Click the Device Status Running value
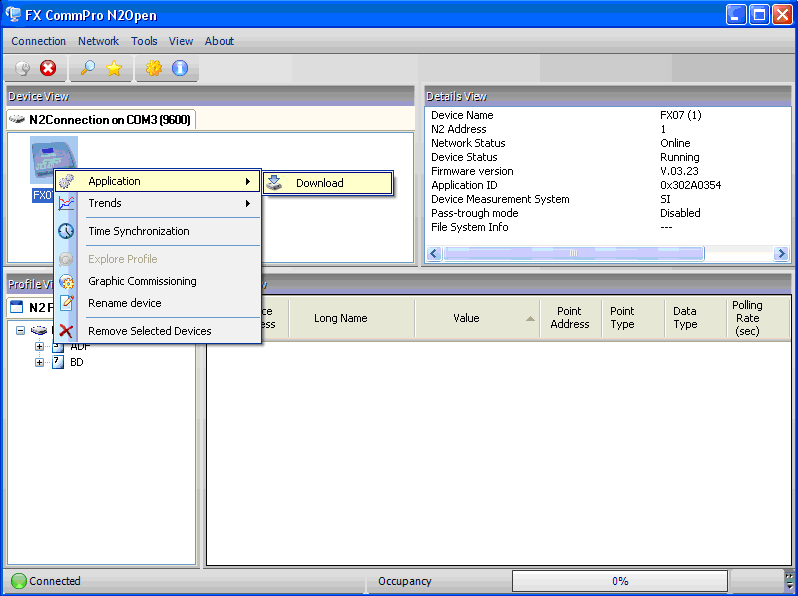Viewport: 798px width, 596px height. (x=679, y=157)
